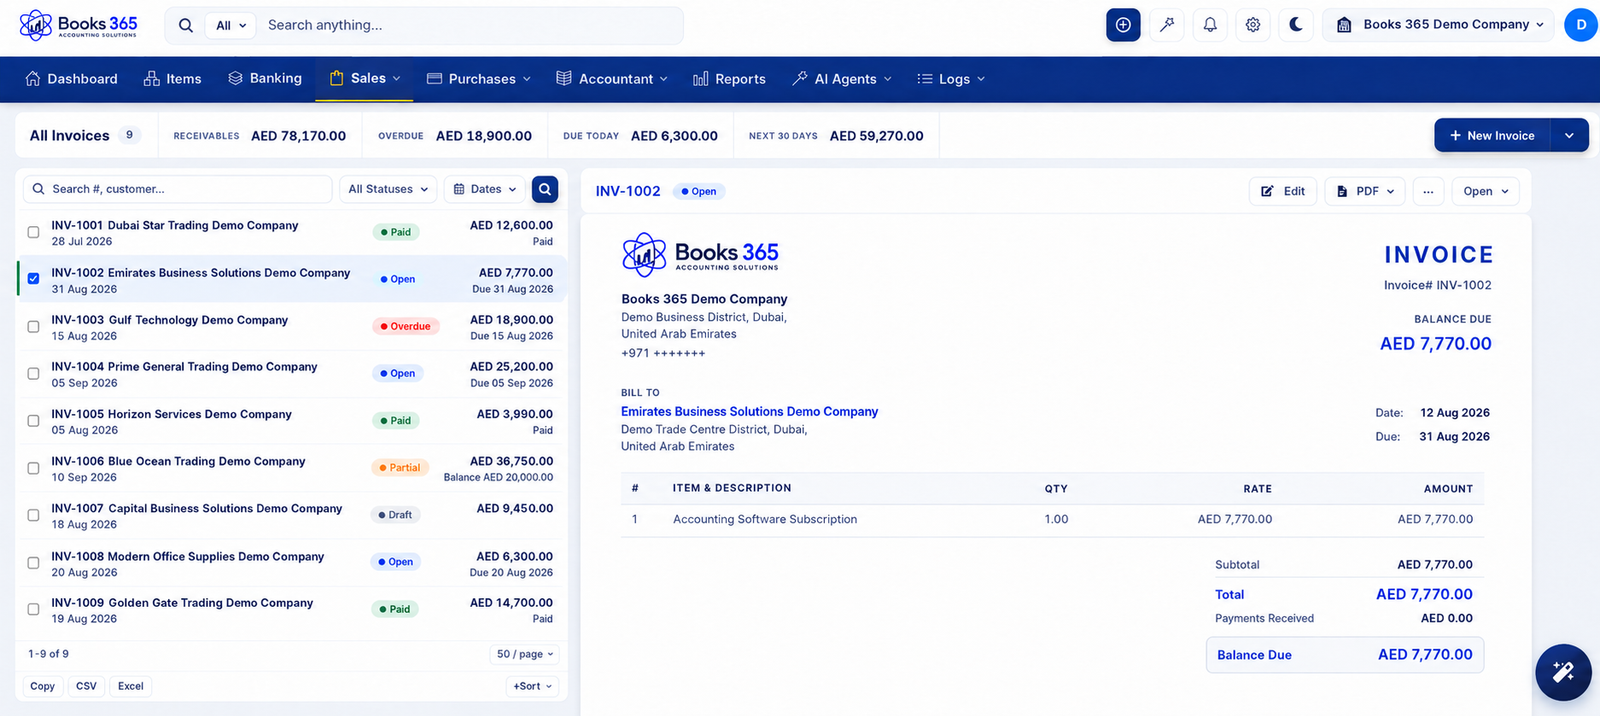Viewport: 1600px width, 716px height.
Task: Click the blue search button beside Dates
Action: coord(545,189)
